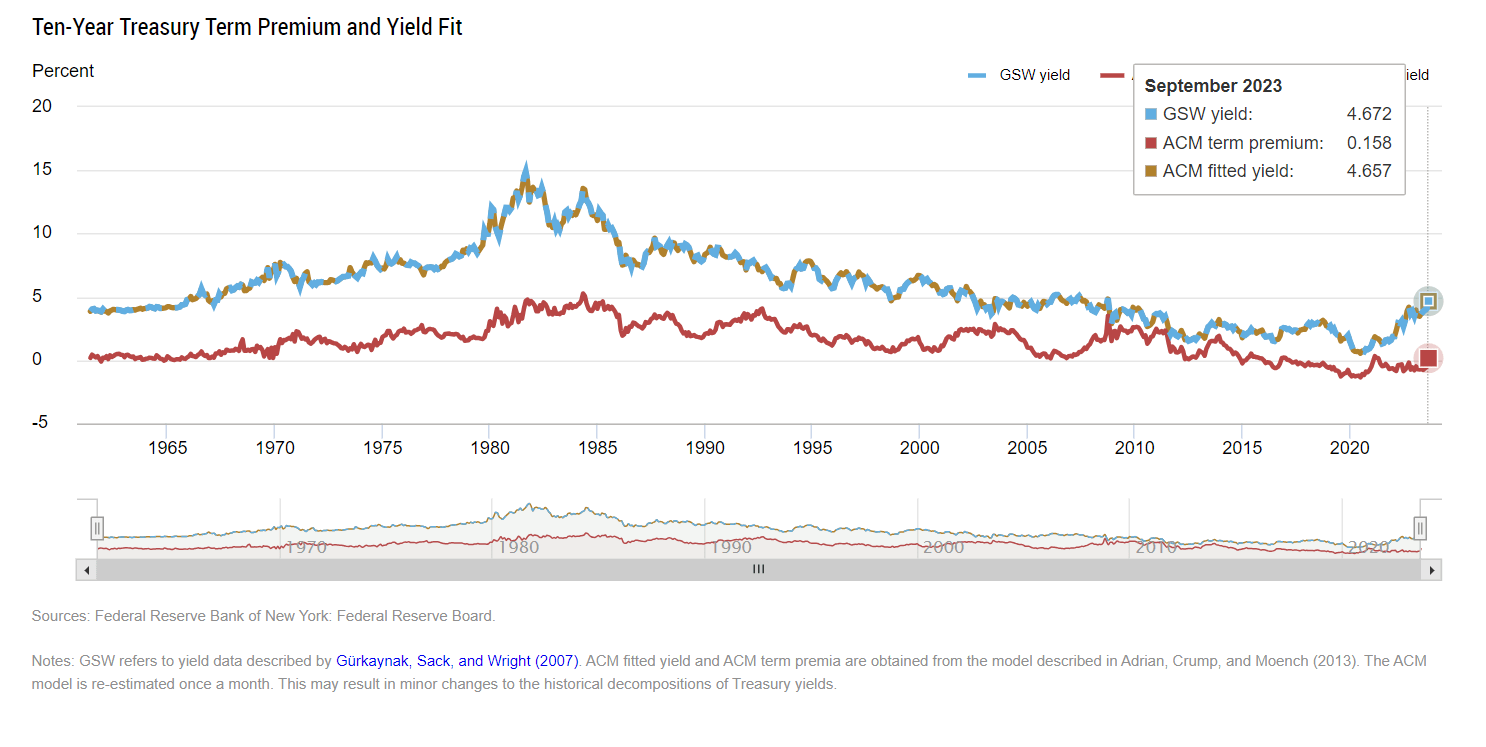Viewport: 1486px width, 747px height.
Task: Click the Percent axis label
Action: point(62,71)
